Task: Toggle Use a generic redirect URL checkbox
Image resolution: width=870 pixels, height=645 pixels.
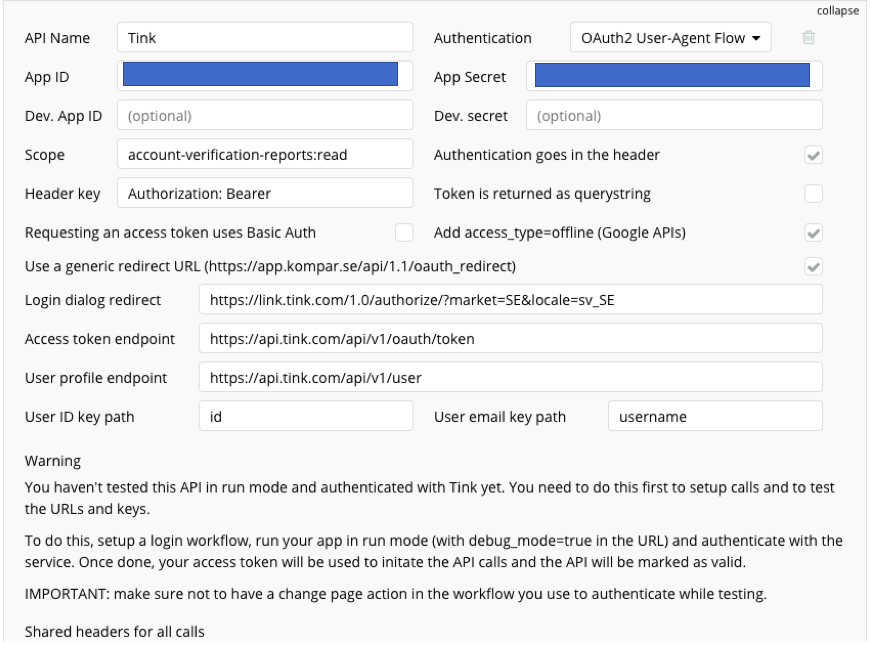Action: click(x=813, y=266)
